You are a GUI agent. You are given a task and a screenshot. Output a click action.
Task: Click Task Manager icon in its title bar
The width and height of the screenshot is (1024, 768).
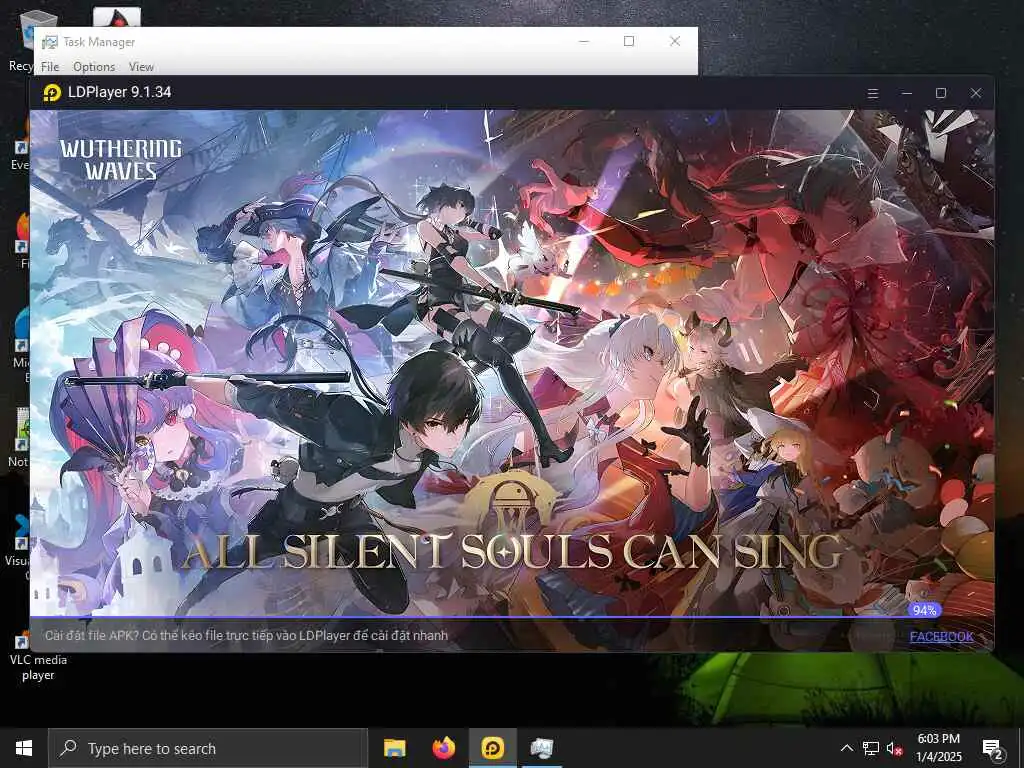(x=50, y=42)
